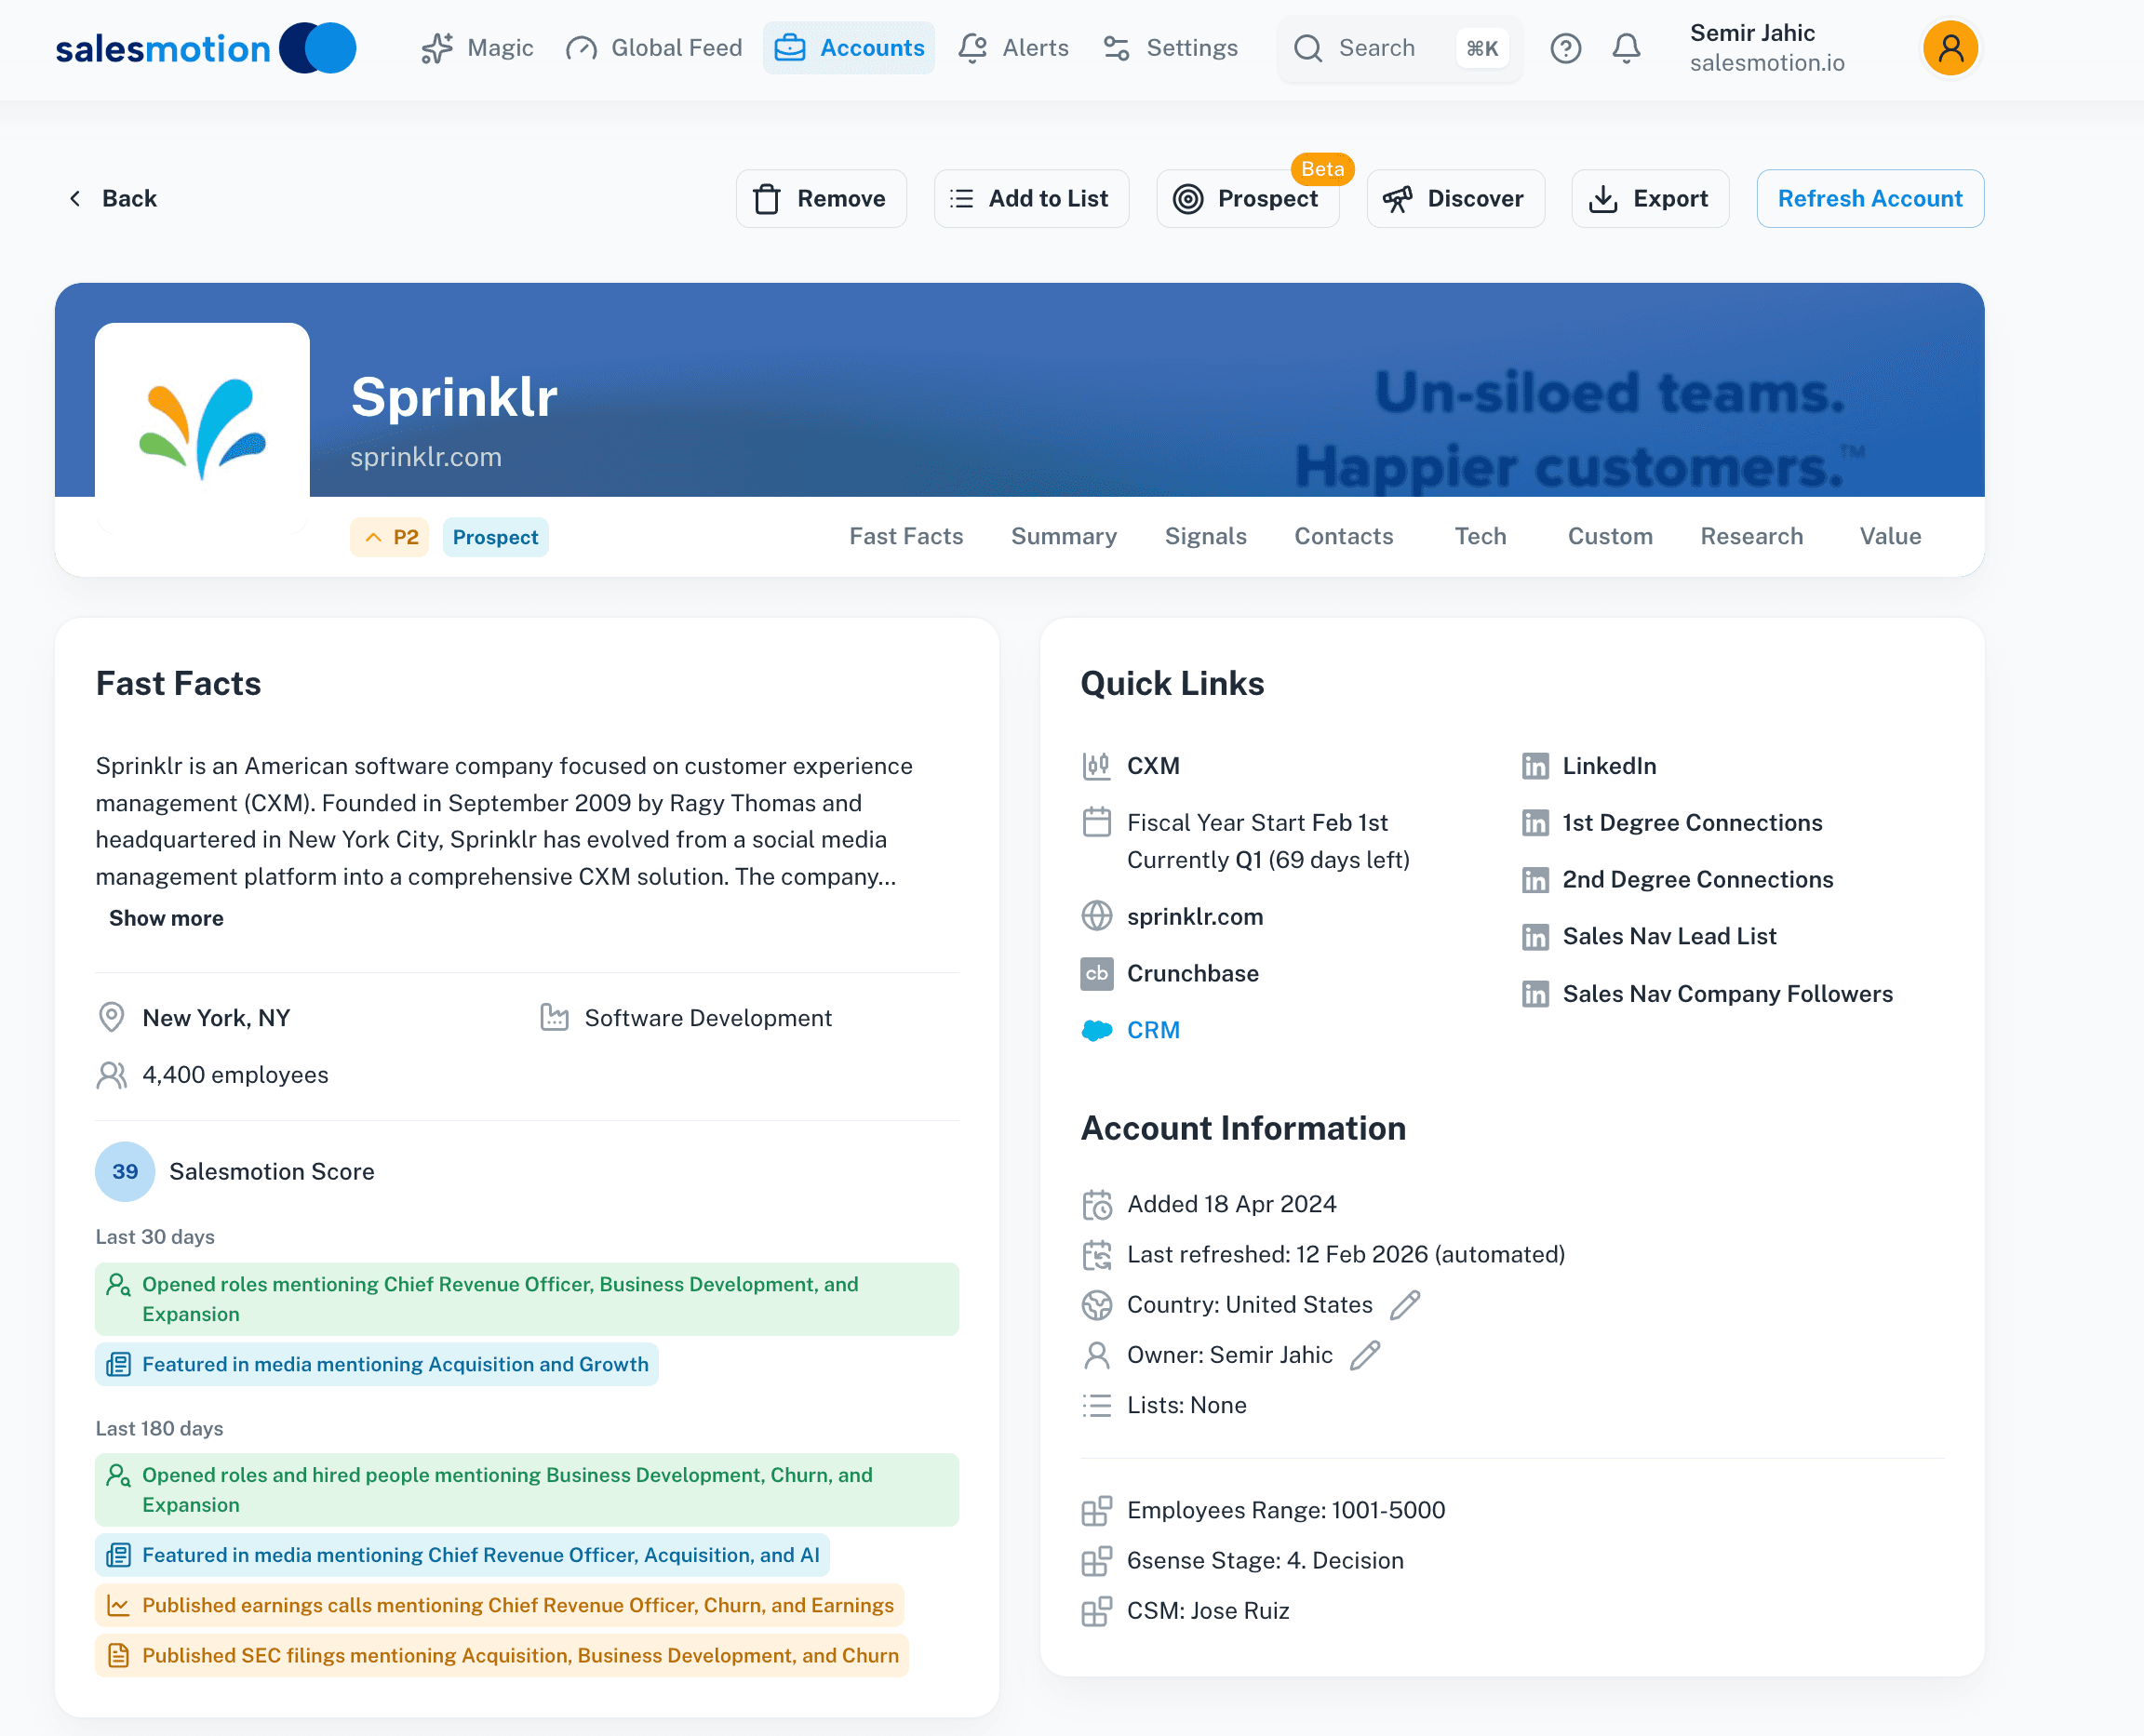Viewport: 2144px width, 1736px height.
Task: Open Sales Nav Lead List
Action: point(1669,936)
